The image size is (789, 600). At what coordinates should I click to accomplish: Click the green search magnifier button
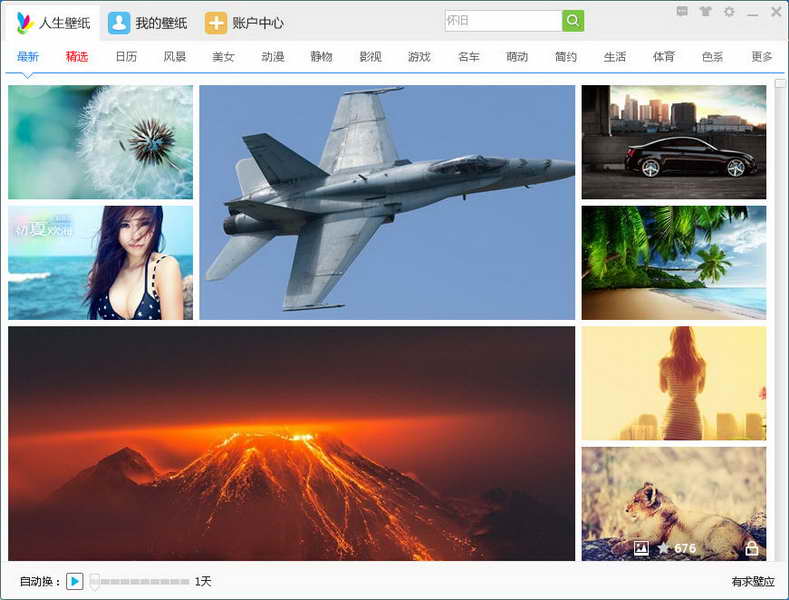tap(573, 21)
